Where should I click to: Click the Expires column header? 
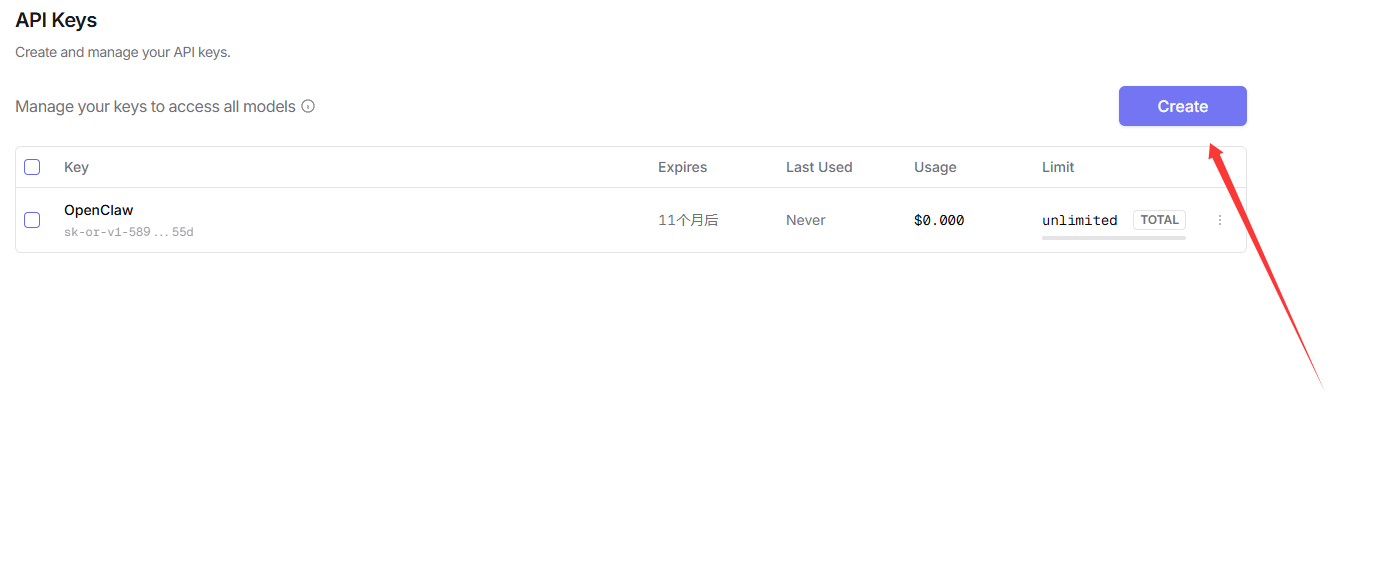point(682,167)
